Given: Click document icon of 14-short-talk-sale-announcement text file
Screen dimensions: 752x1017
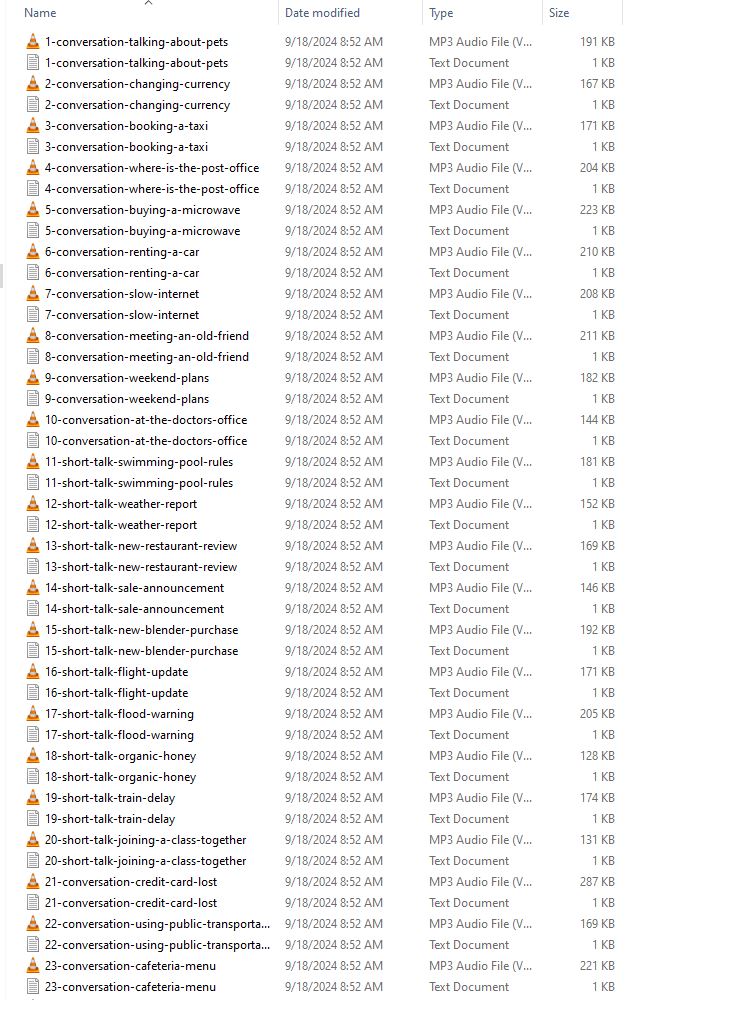Looking at the screenshot, I should click(x=33, y=609).
